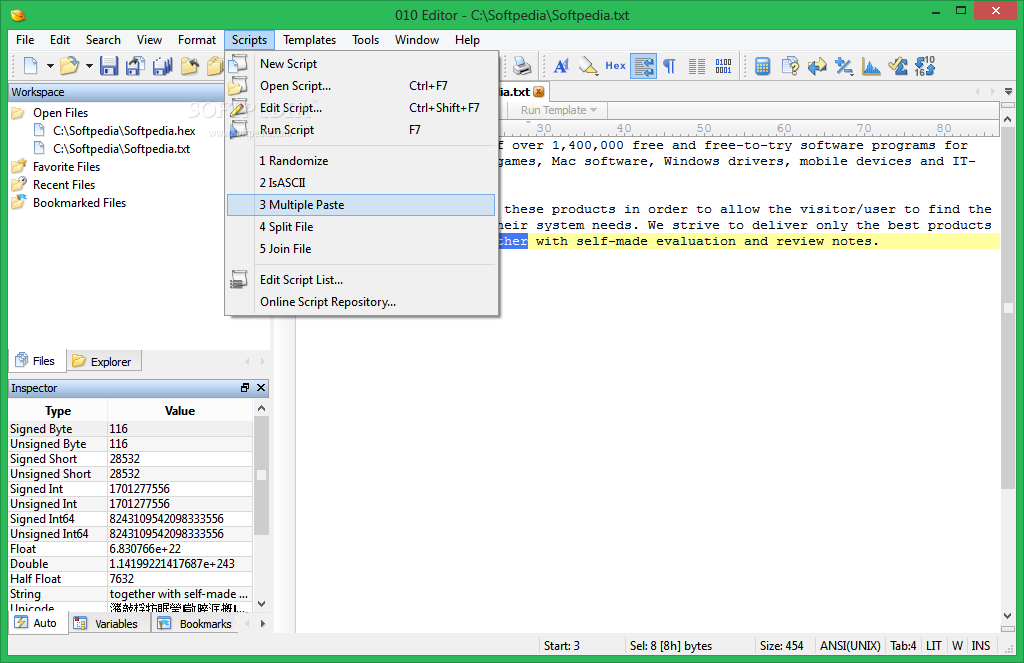Open Edit Script List... entry
This screenshot has height=663, width=1024.
[x=361, y=280]
